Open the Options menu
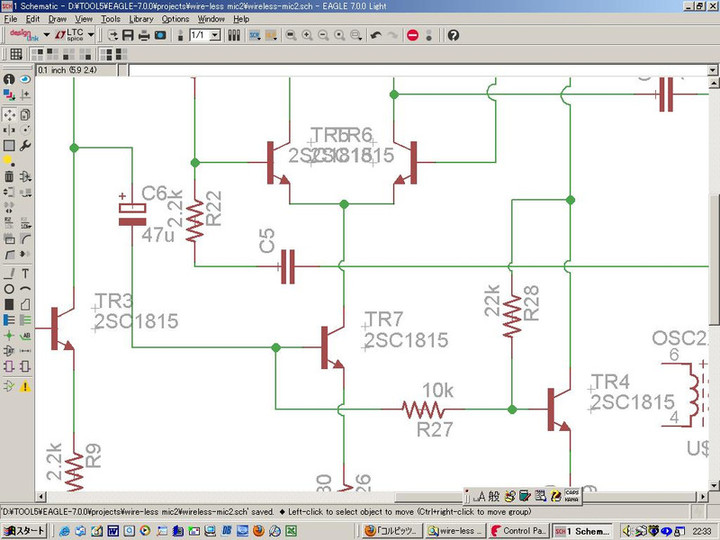Viewport: 720px width, 540px height. tap(175, 18)
